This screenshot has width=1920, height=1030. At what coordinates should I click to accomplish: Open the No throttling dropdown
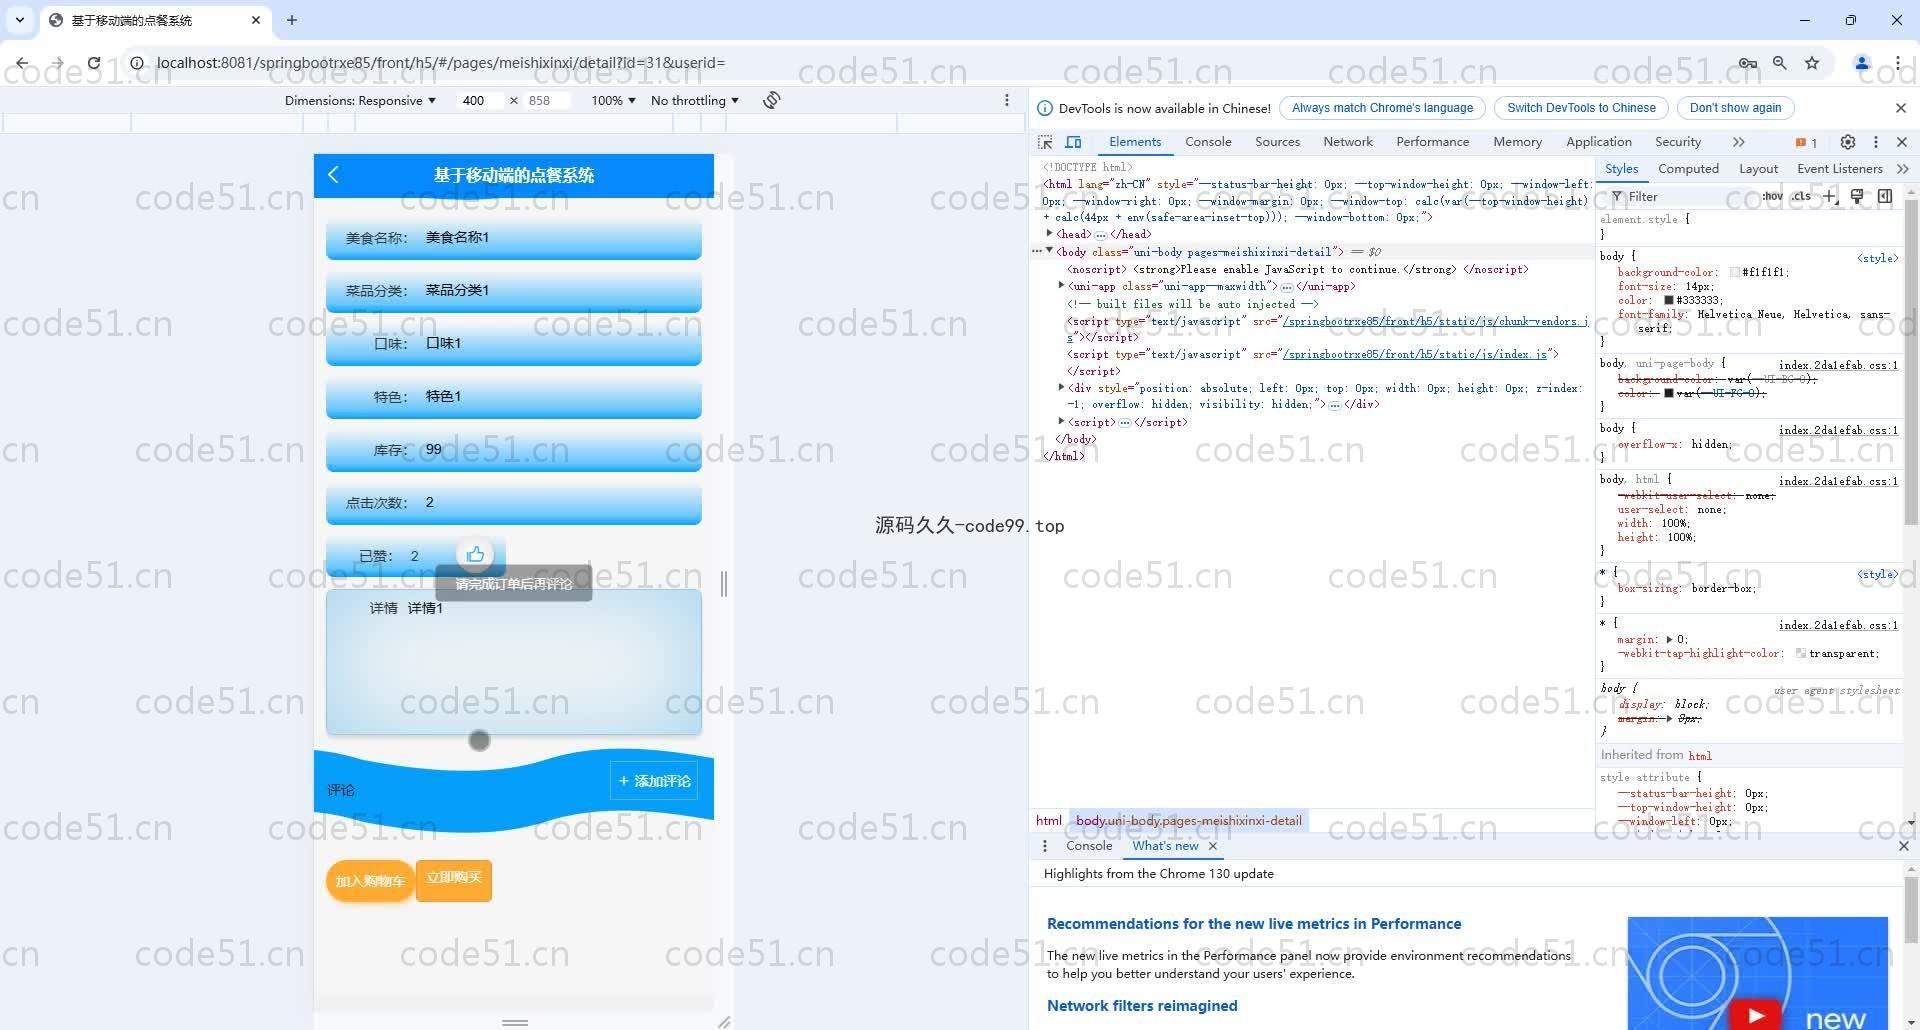(695, 100)
